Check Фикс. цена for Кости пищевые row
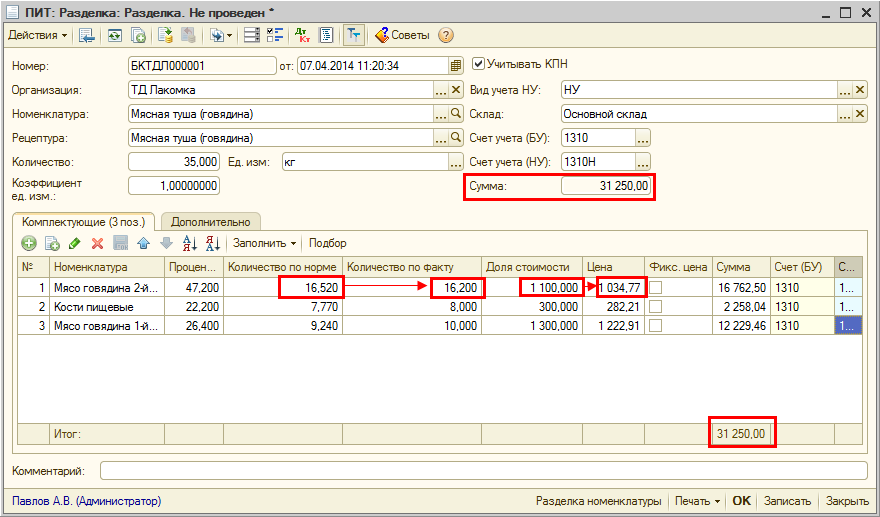Viewport: 880px width, 517px height. (656, 307)
